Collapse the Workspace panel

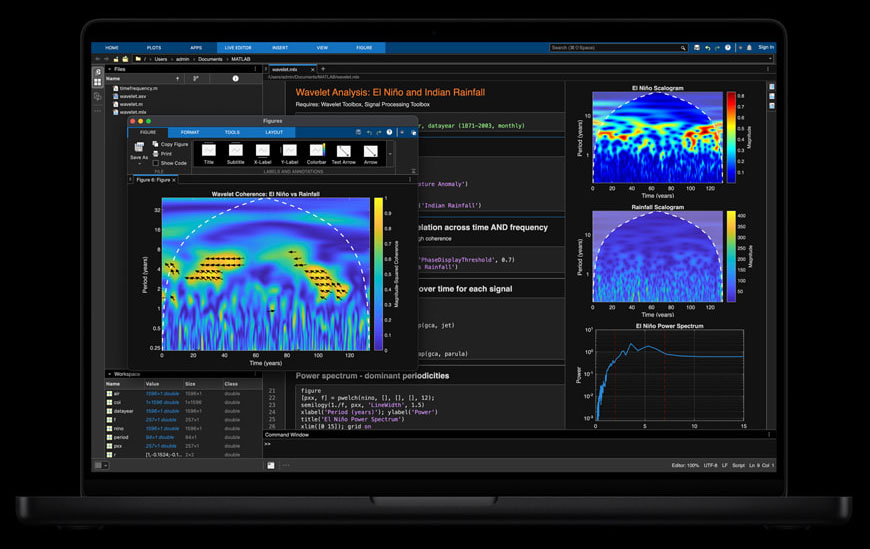click(110, 374)
